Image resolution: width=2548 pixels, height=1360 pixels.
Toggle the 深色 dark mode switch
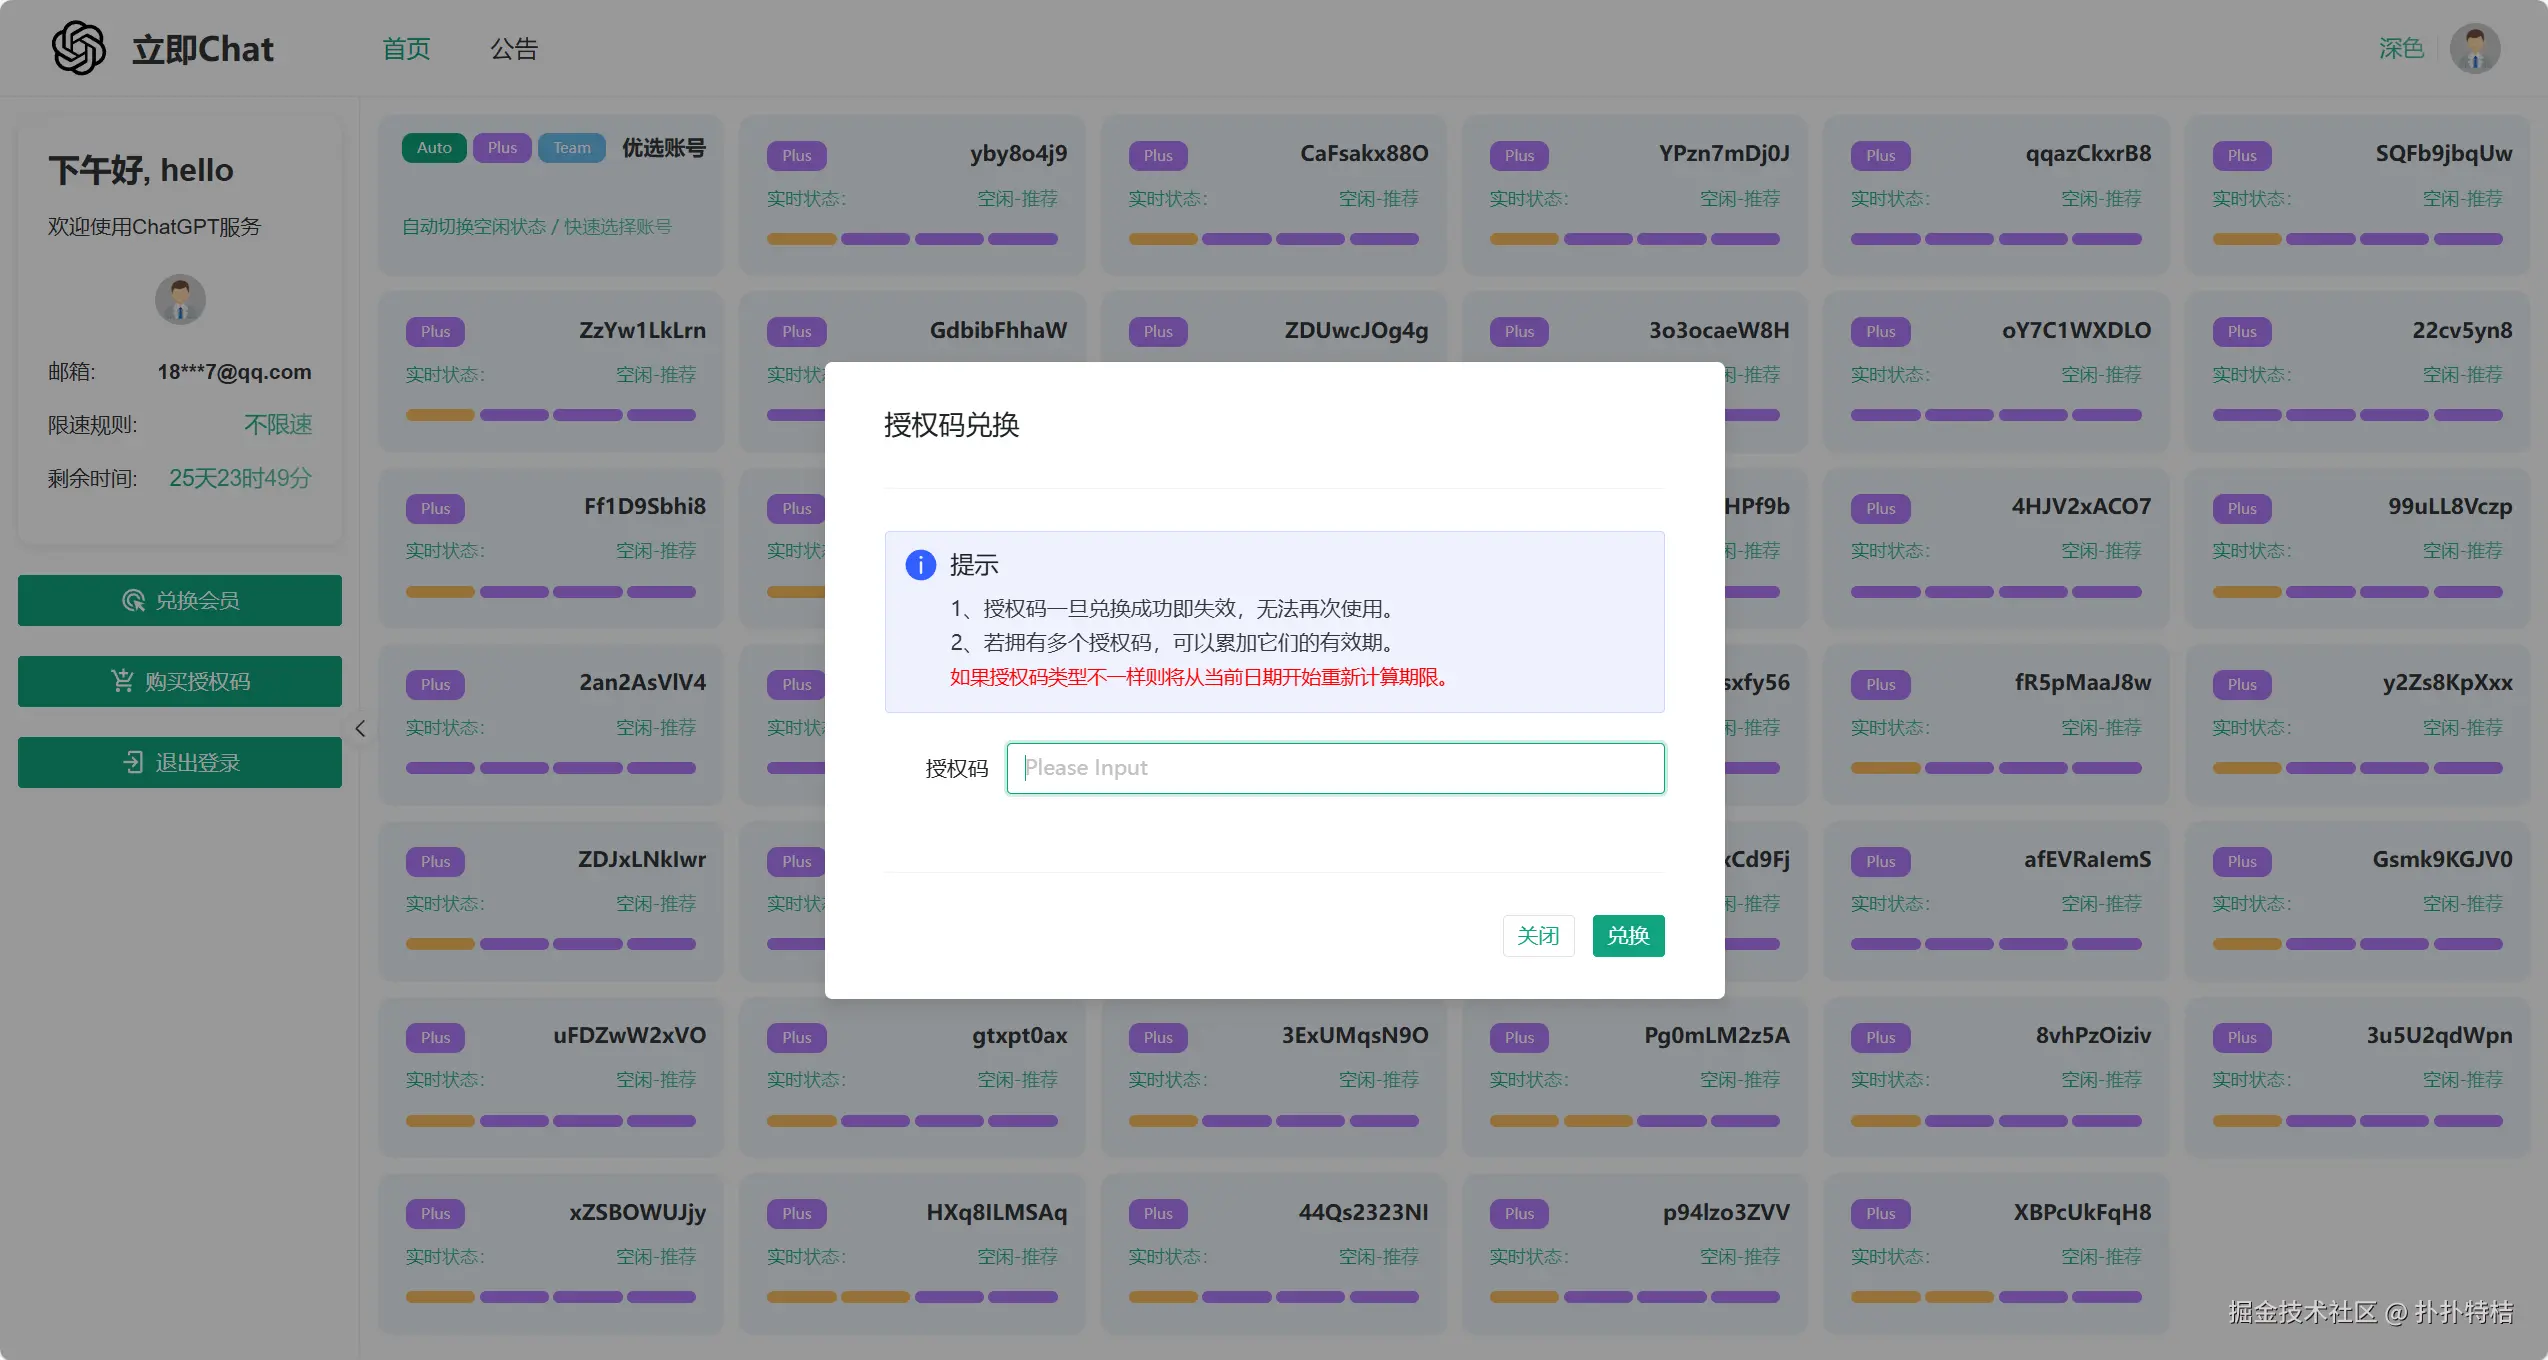[2401, 48]
